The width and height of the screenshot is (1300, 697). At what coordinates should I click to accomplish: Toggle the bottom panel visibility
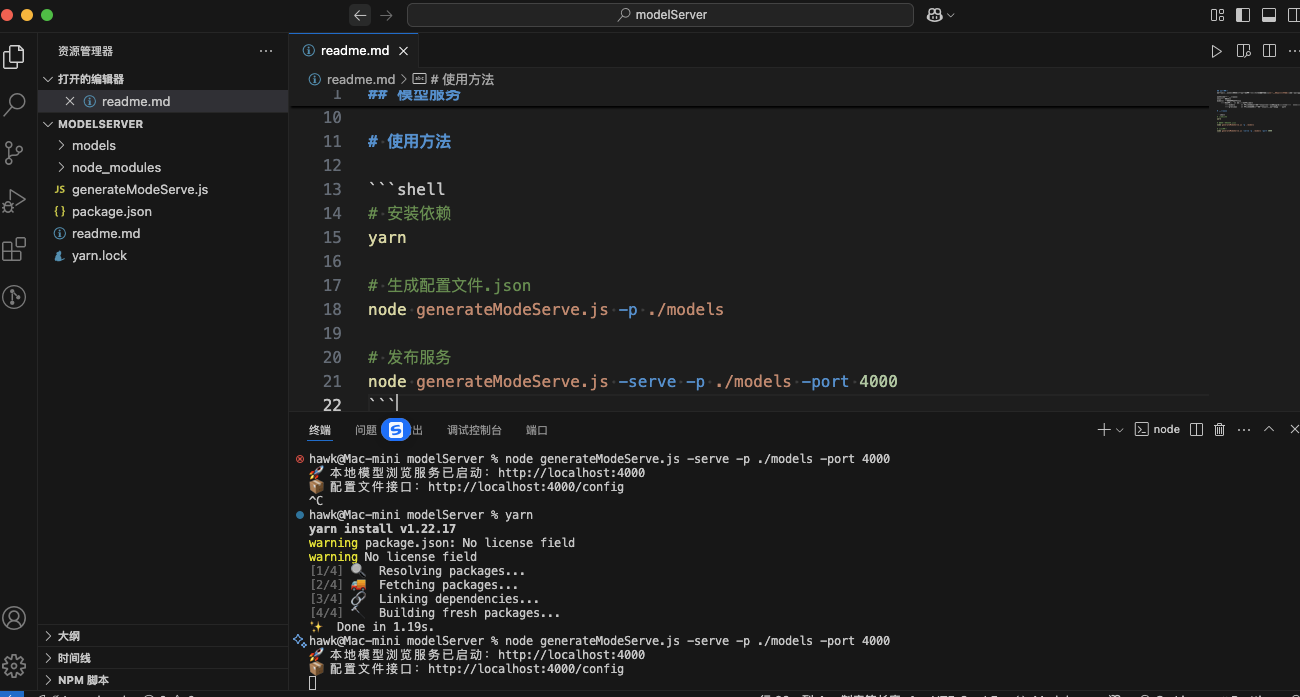[1269, 15]
